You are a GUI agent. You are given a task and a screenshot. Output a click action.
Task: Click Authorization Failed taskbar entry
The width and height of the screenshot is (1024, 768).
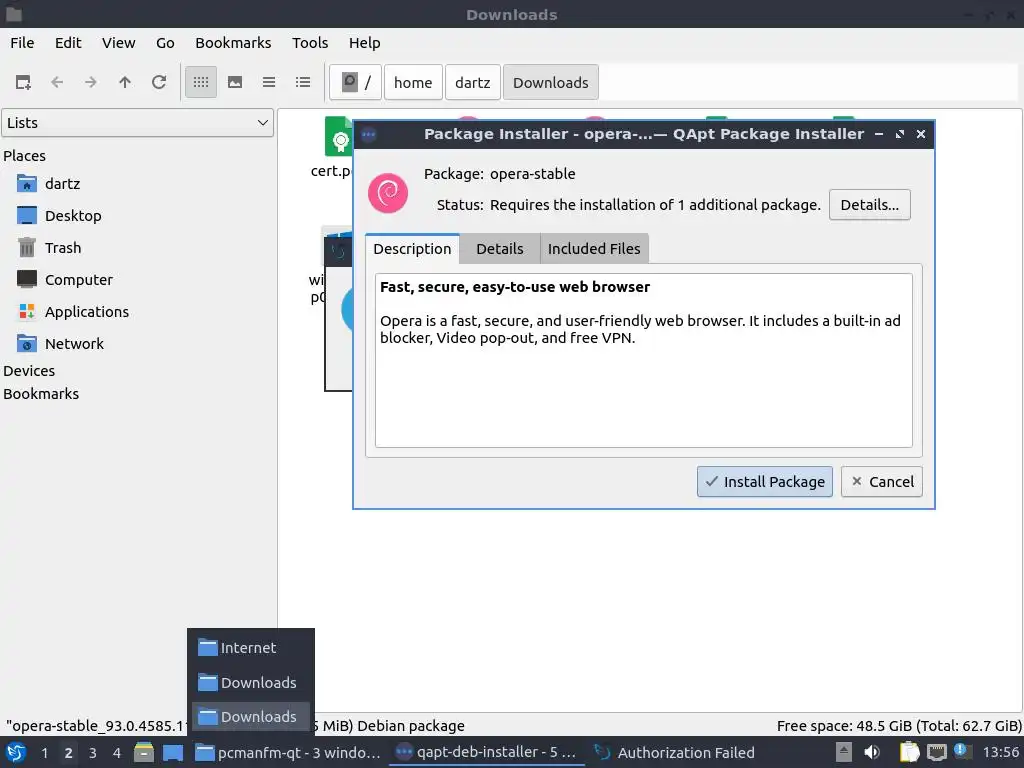click(675, 753)
